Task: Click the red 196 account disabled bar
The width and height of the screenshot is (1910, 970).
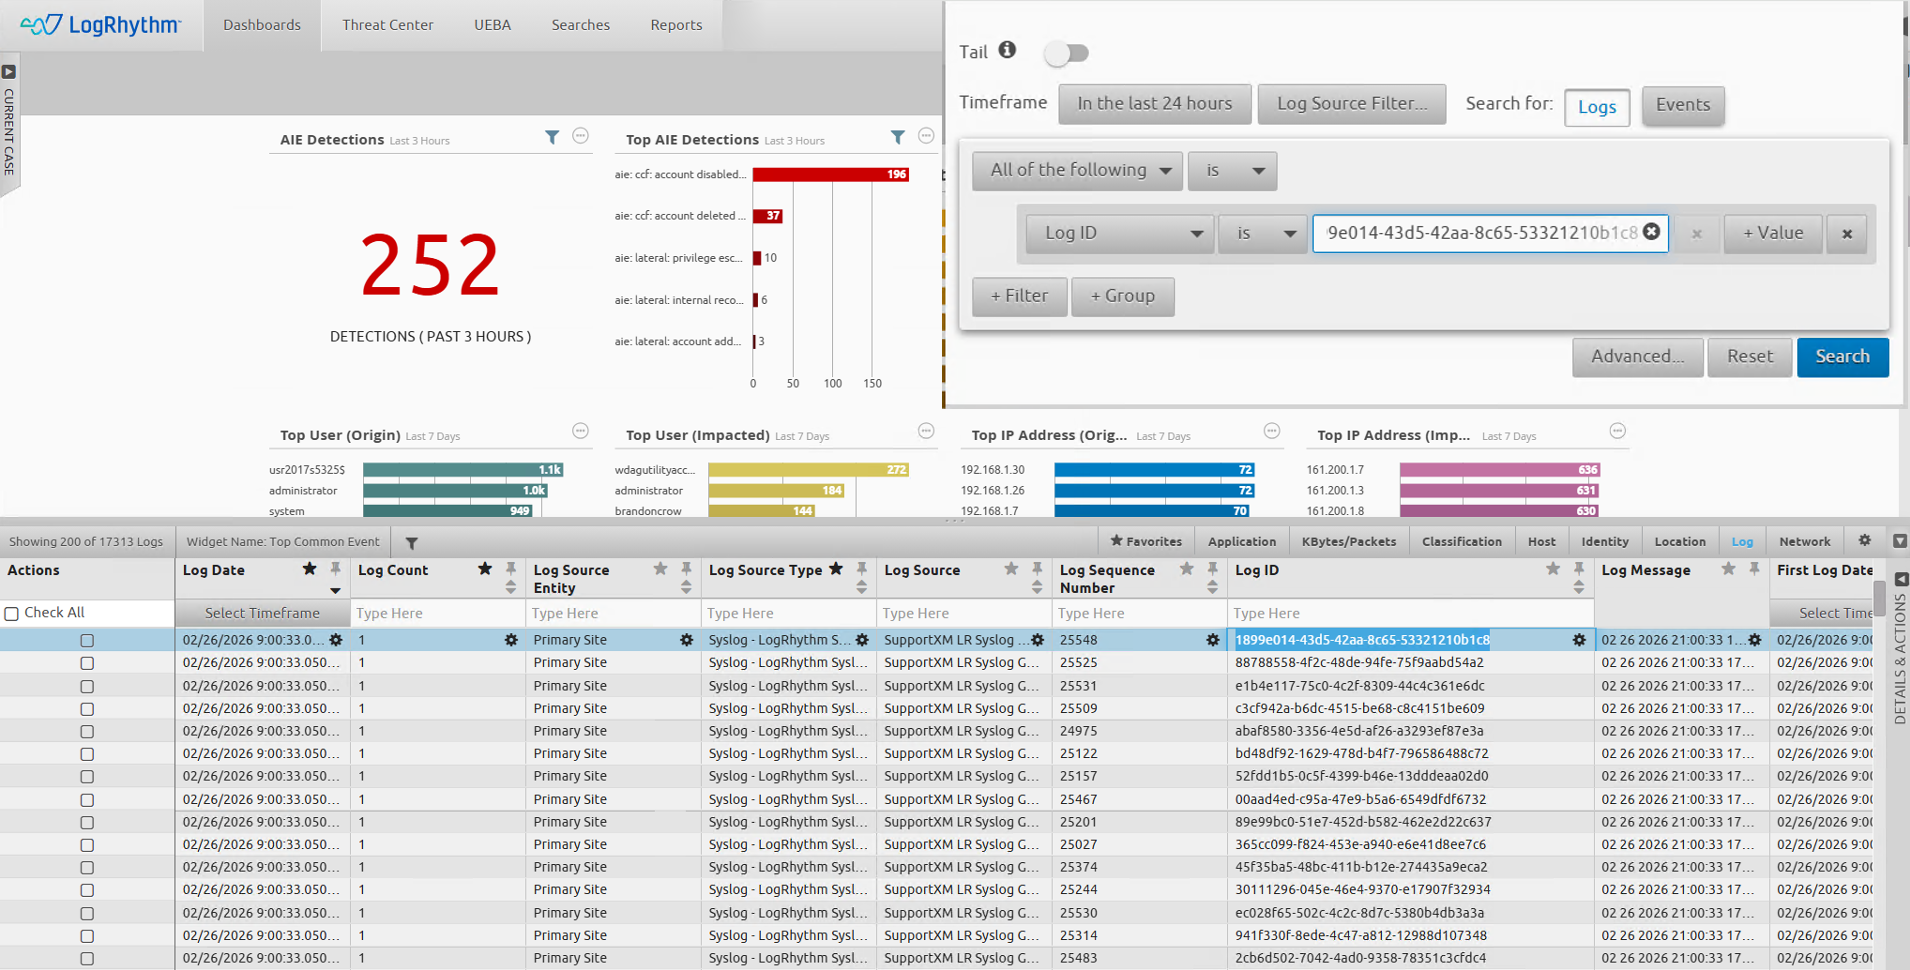Action: (830, 174)
